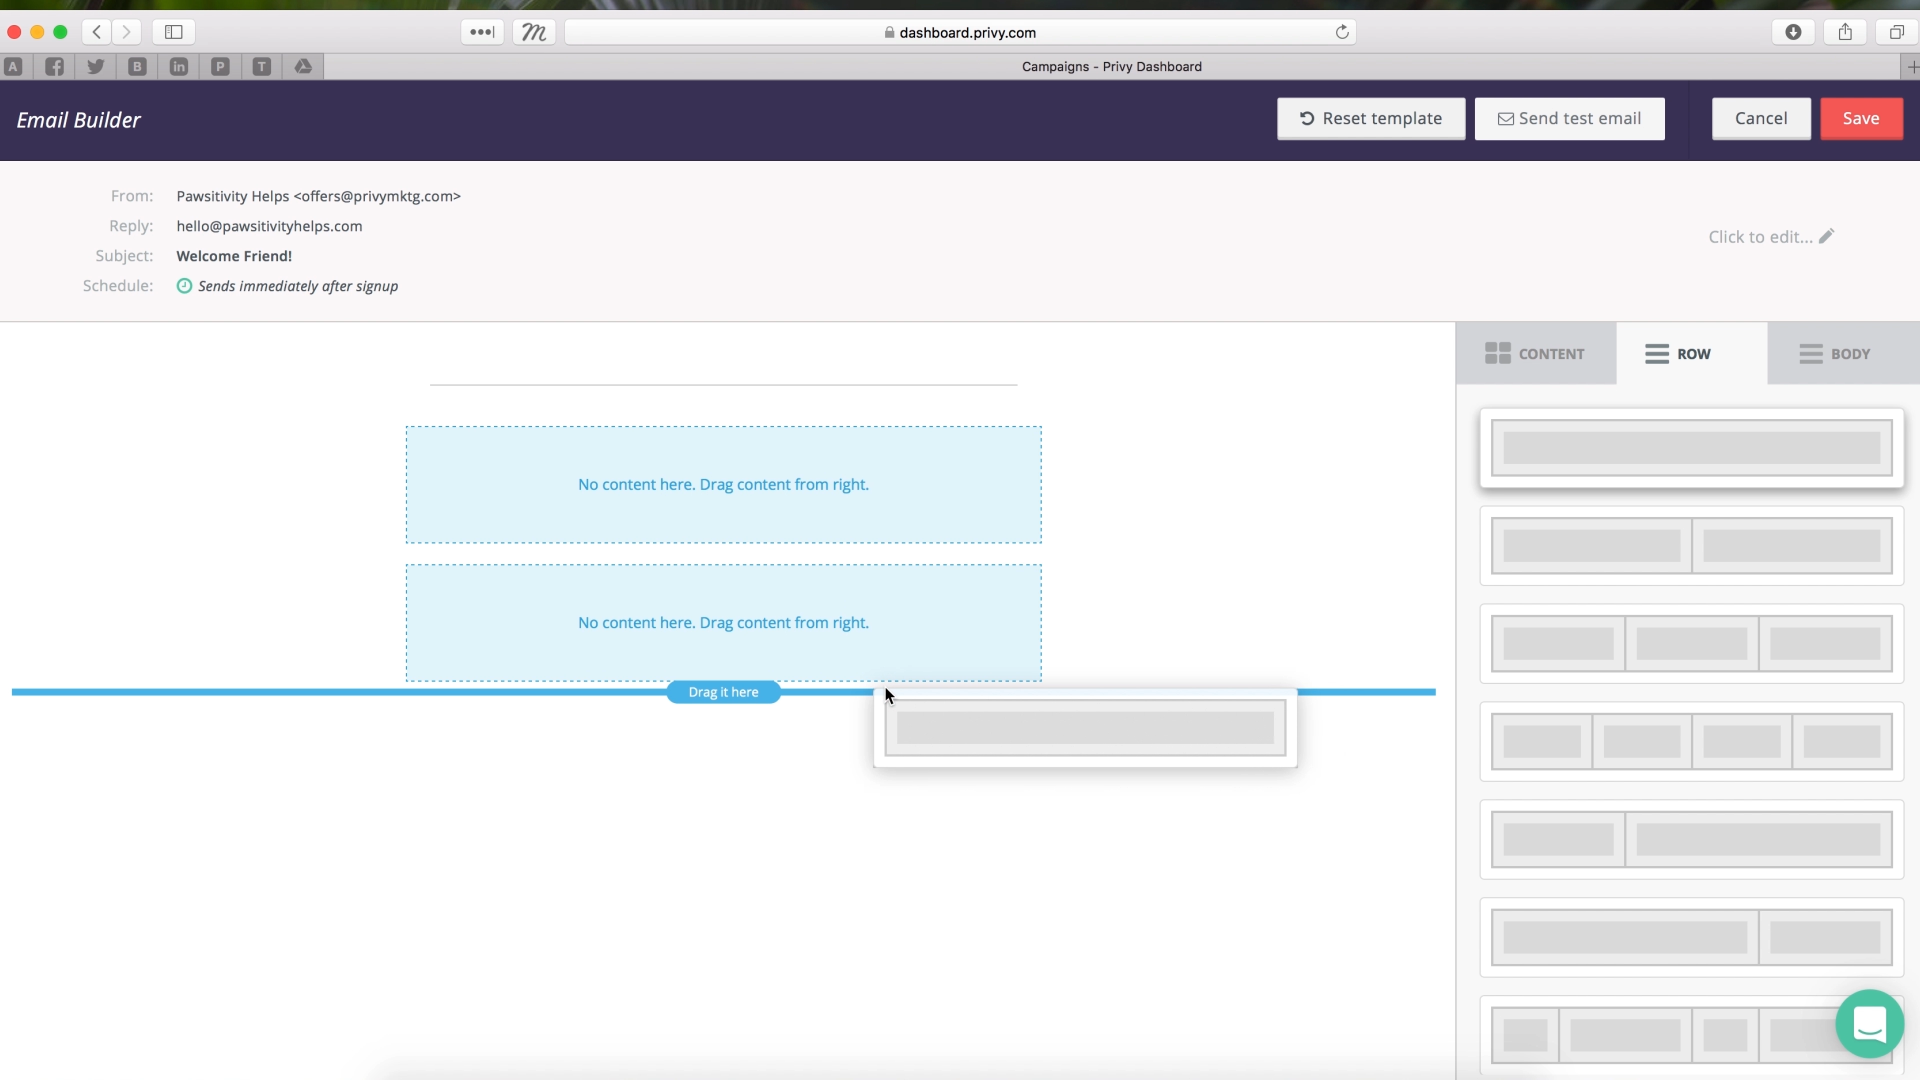Image resolution: width=1920 pixels, height=1080 pixels.
Task: Open the Google Drive favorites bookmark
Action: tap(303, 66)
